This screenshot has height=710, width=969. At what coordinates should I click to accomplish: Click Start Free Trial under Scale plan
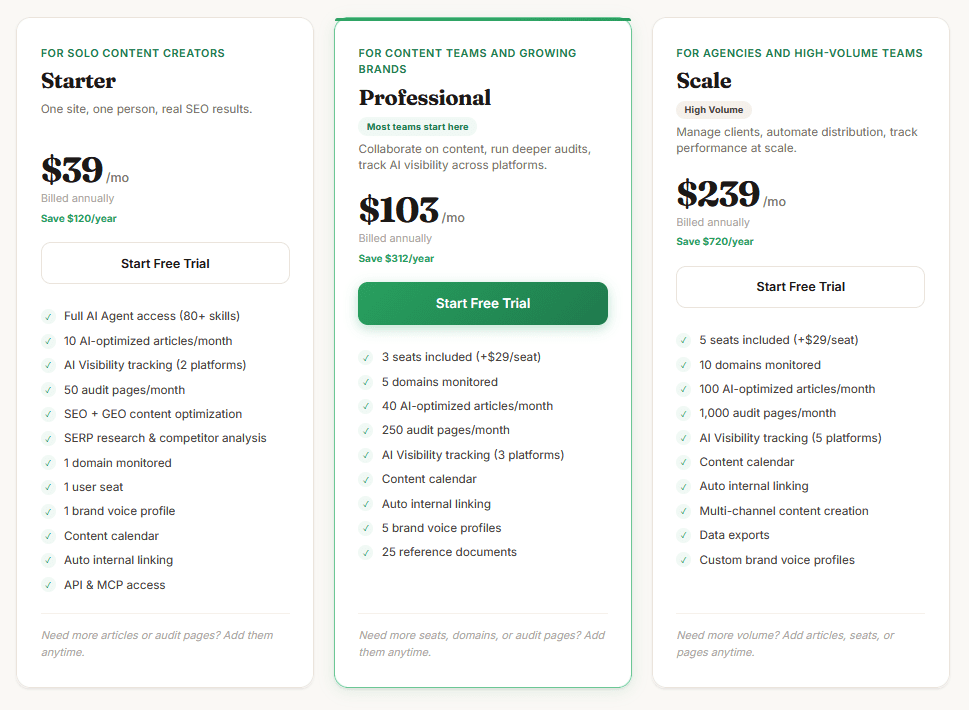pos(800,287)
